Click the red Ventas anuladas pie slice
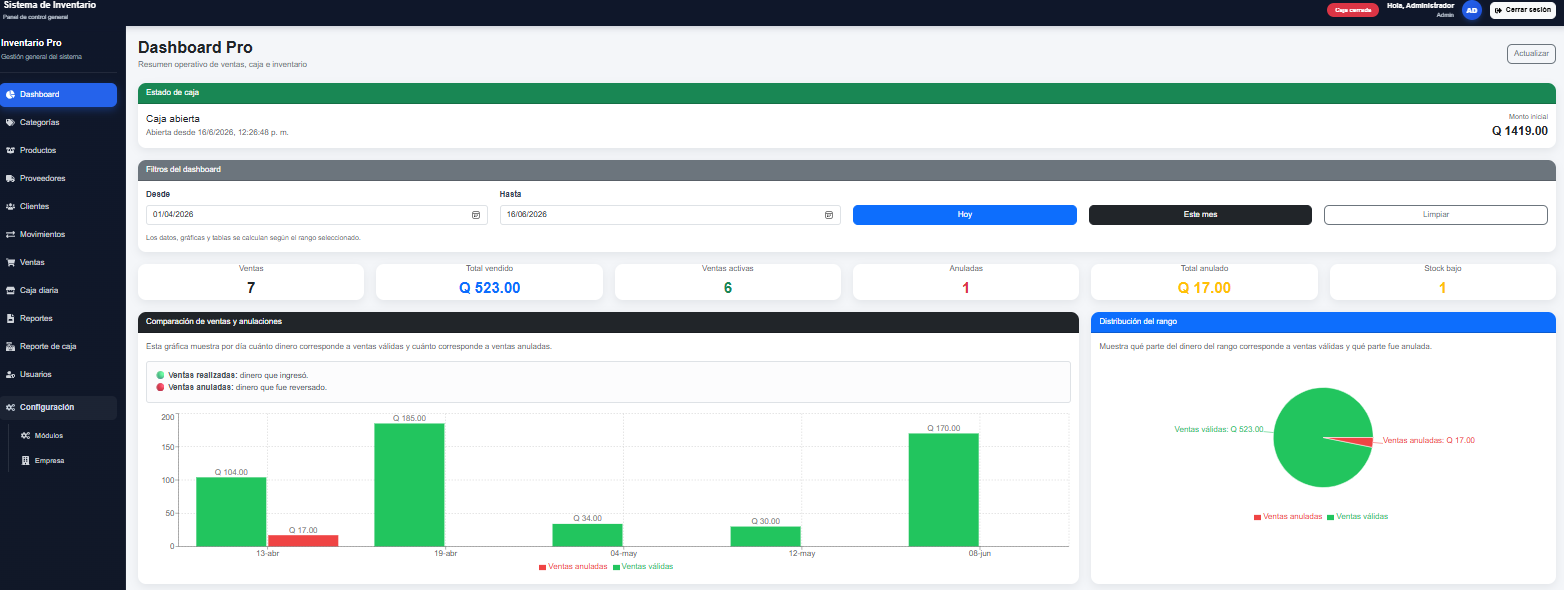Screen dimensions: 1564x590 (1360, 441)
